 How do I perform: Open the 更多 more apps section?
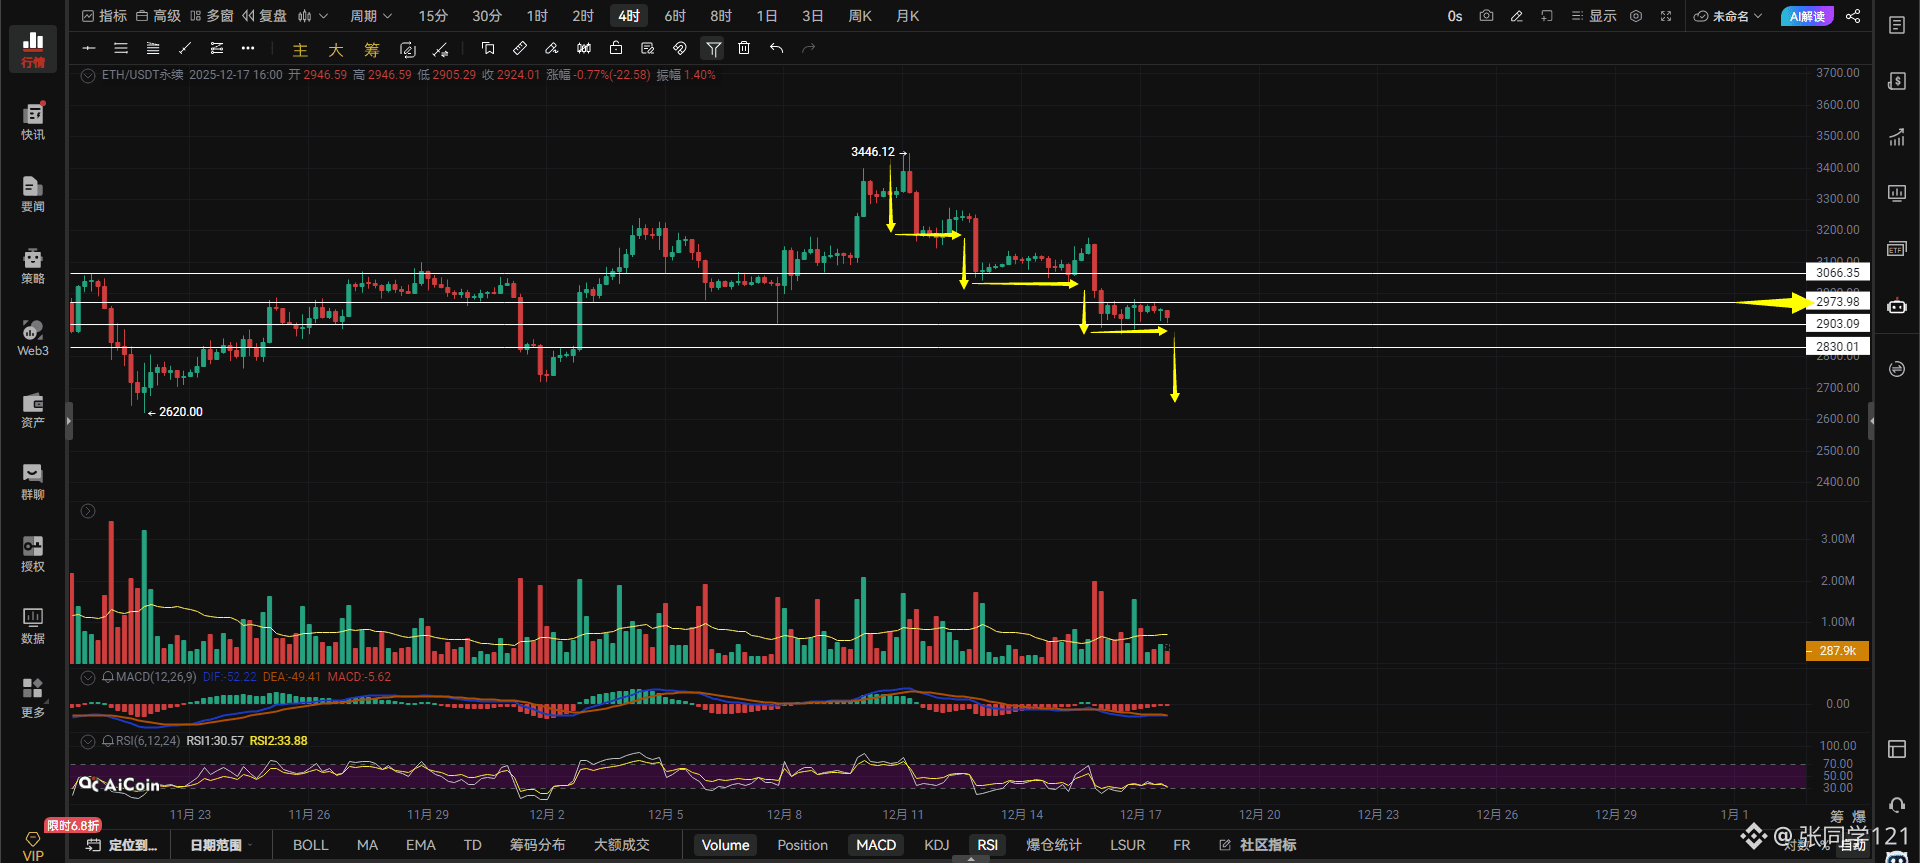[x=33, y=698]
